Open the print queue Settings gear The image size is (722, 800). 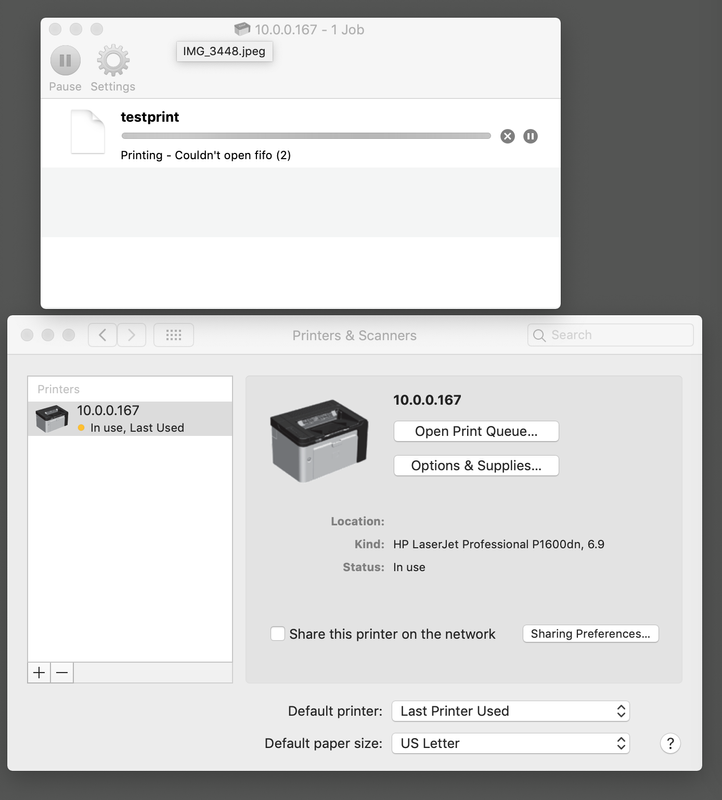[113, 60]
